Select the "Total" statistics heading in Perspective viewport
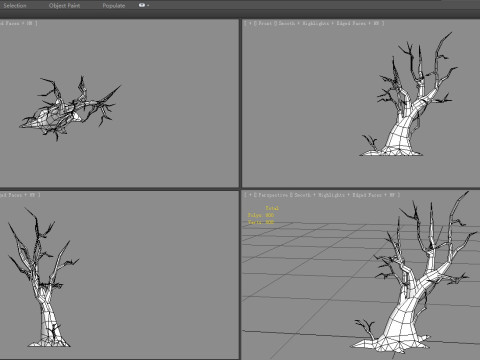Viewport: 480px width, 360px height. pyautogui.click(x=272, y=208)
